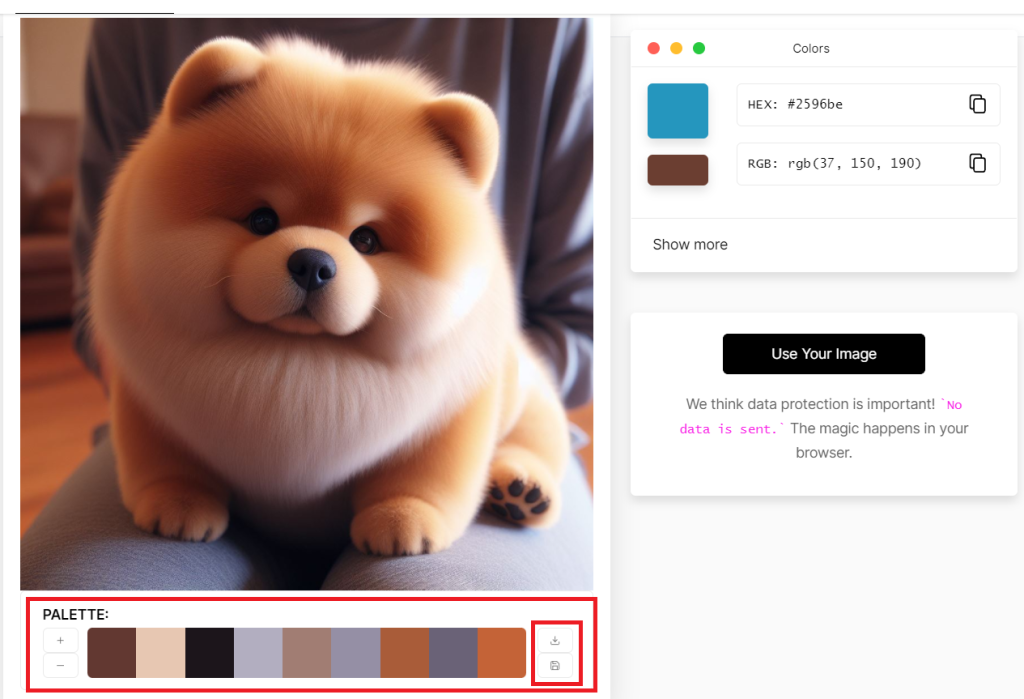
Task: Click the Colors panel title
Action: coord(811,48)
